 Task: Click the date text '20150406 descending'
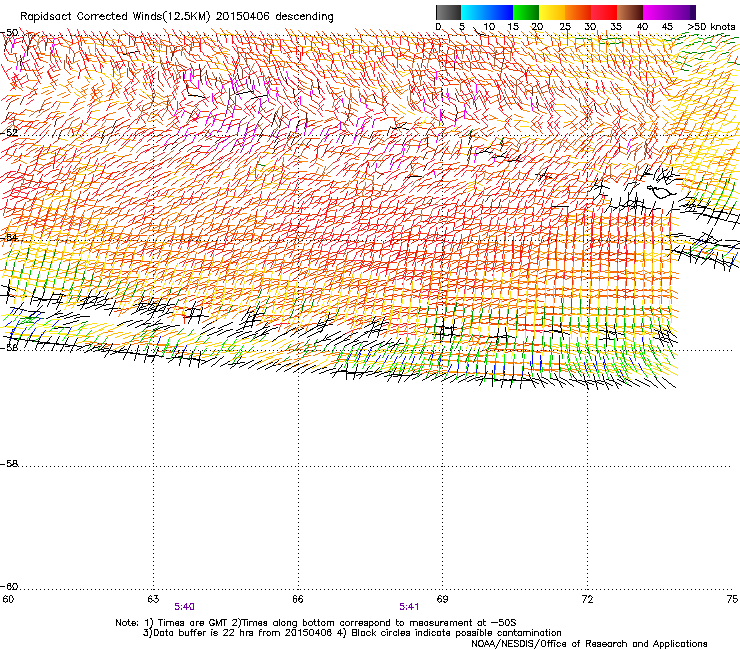click(x=275, y=17)
